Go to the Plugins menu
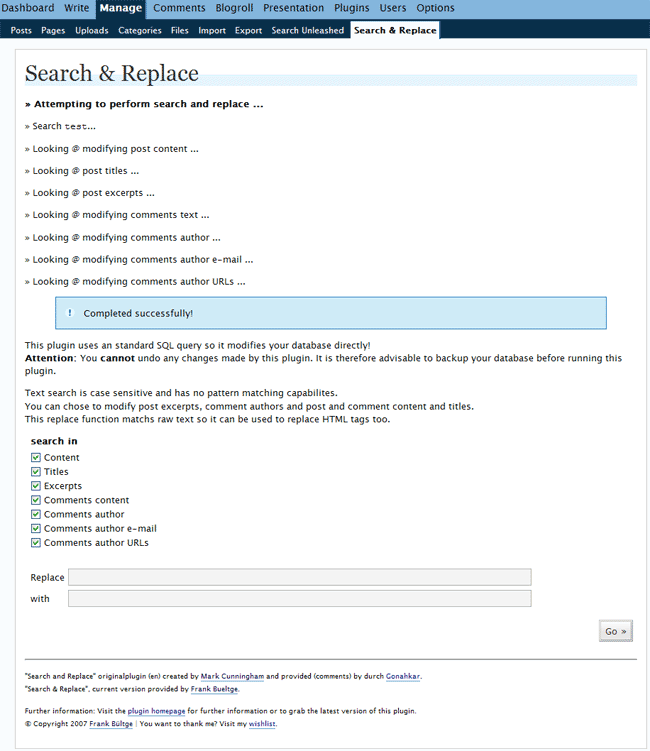Viewport: 650px width, 751px height. [x=352, y=8]
